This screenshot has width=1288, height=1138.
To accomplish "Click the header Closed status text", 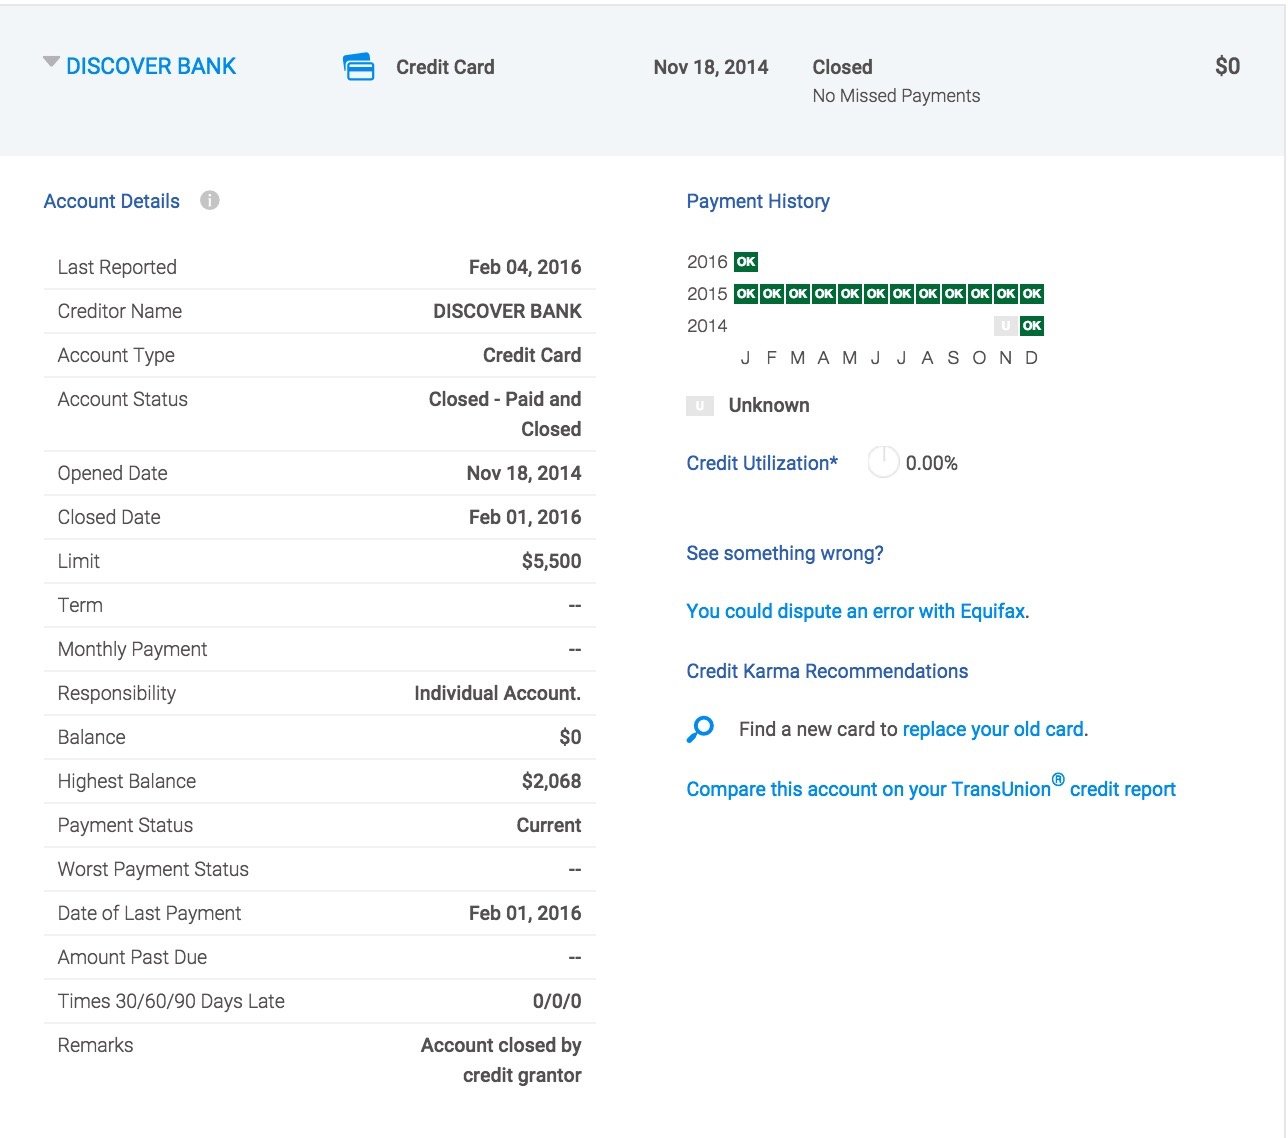I will [842, 67].
